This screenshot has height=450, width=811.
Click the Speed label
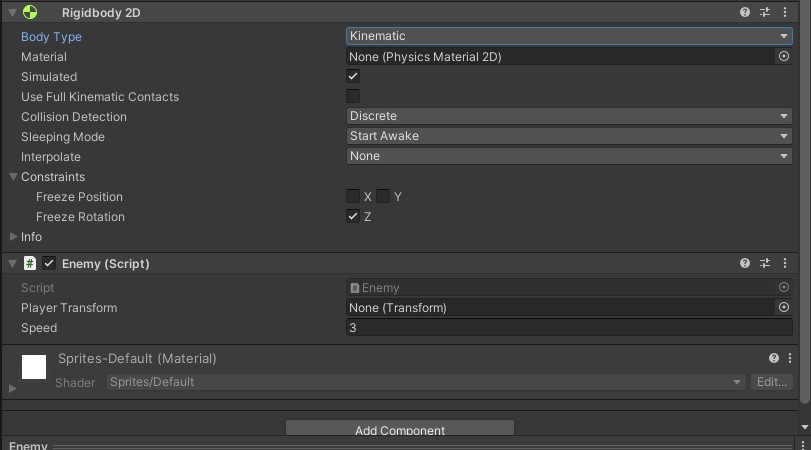[39, 328]
